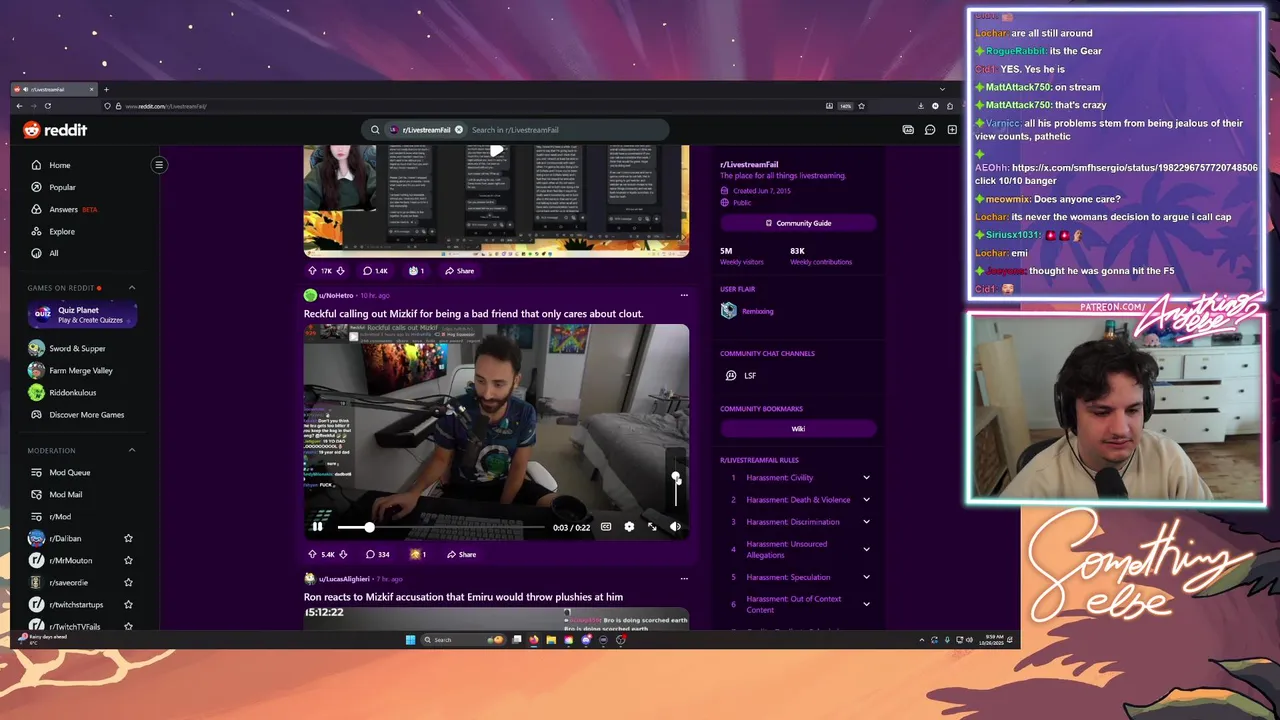This screenshot has height=720, width=1280.
Task: Give an award on the 17K post
Action: click(x=416, y=271)
